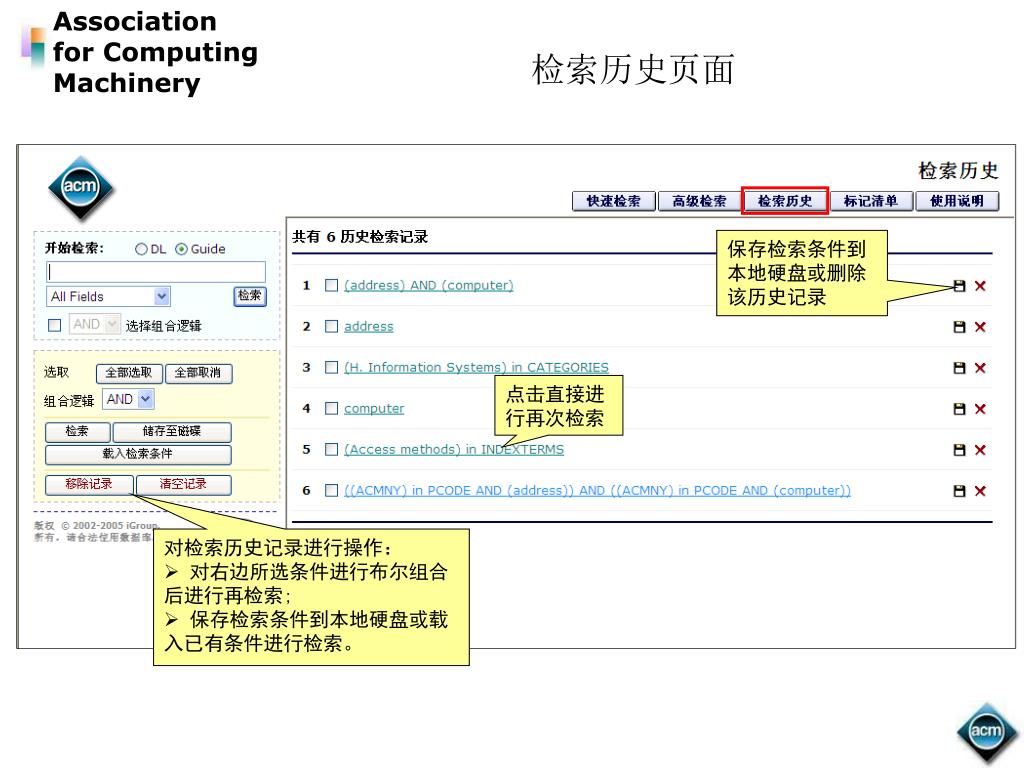Viewport: 1024px width, 768px height.
Task: Click '共有 6 历史检索记录' heading text
Action: coord(360,236)
